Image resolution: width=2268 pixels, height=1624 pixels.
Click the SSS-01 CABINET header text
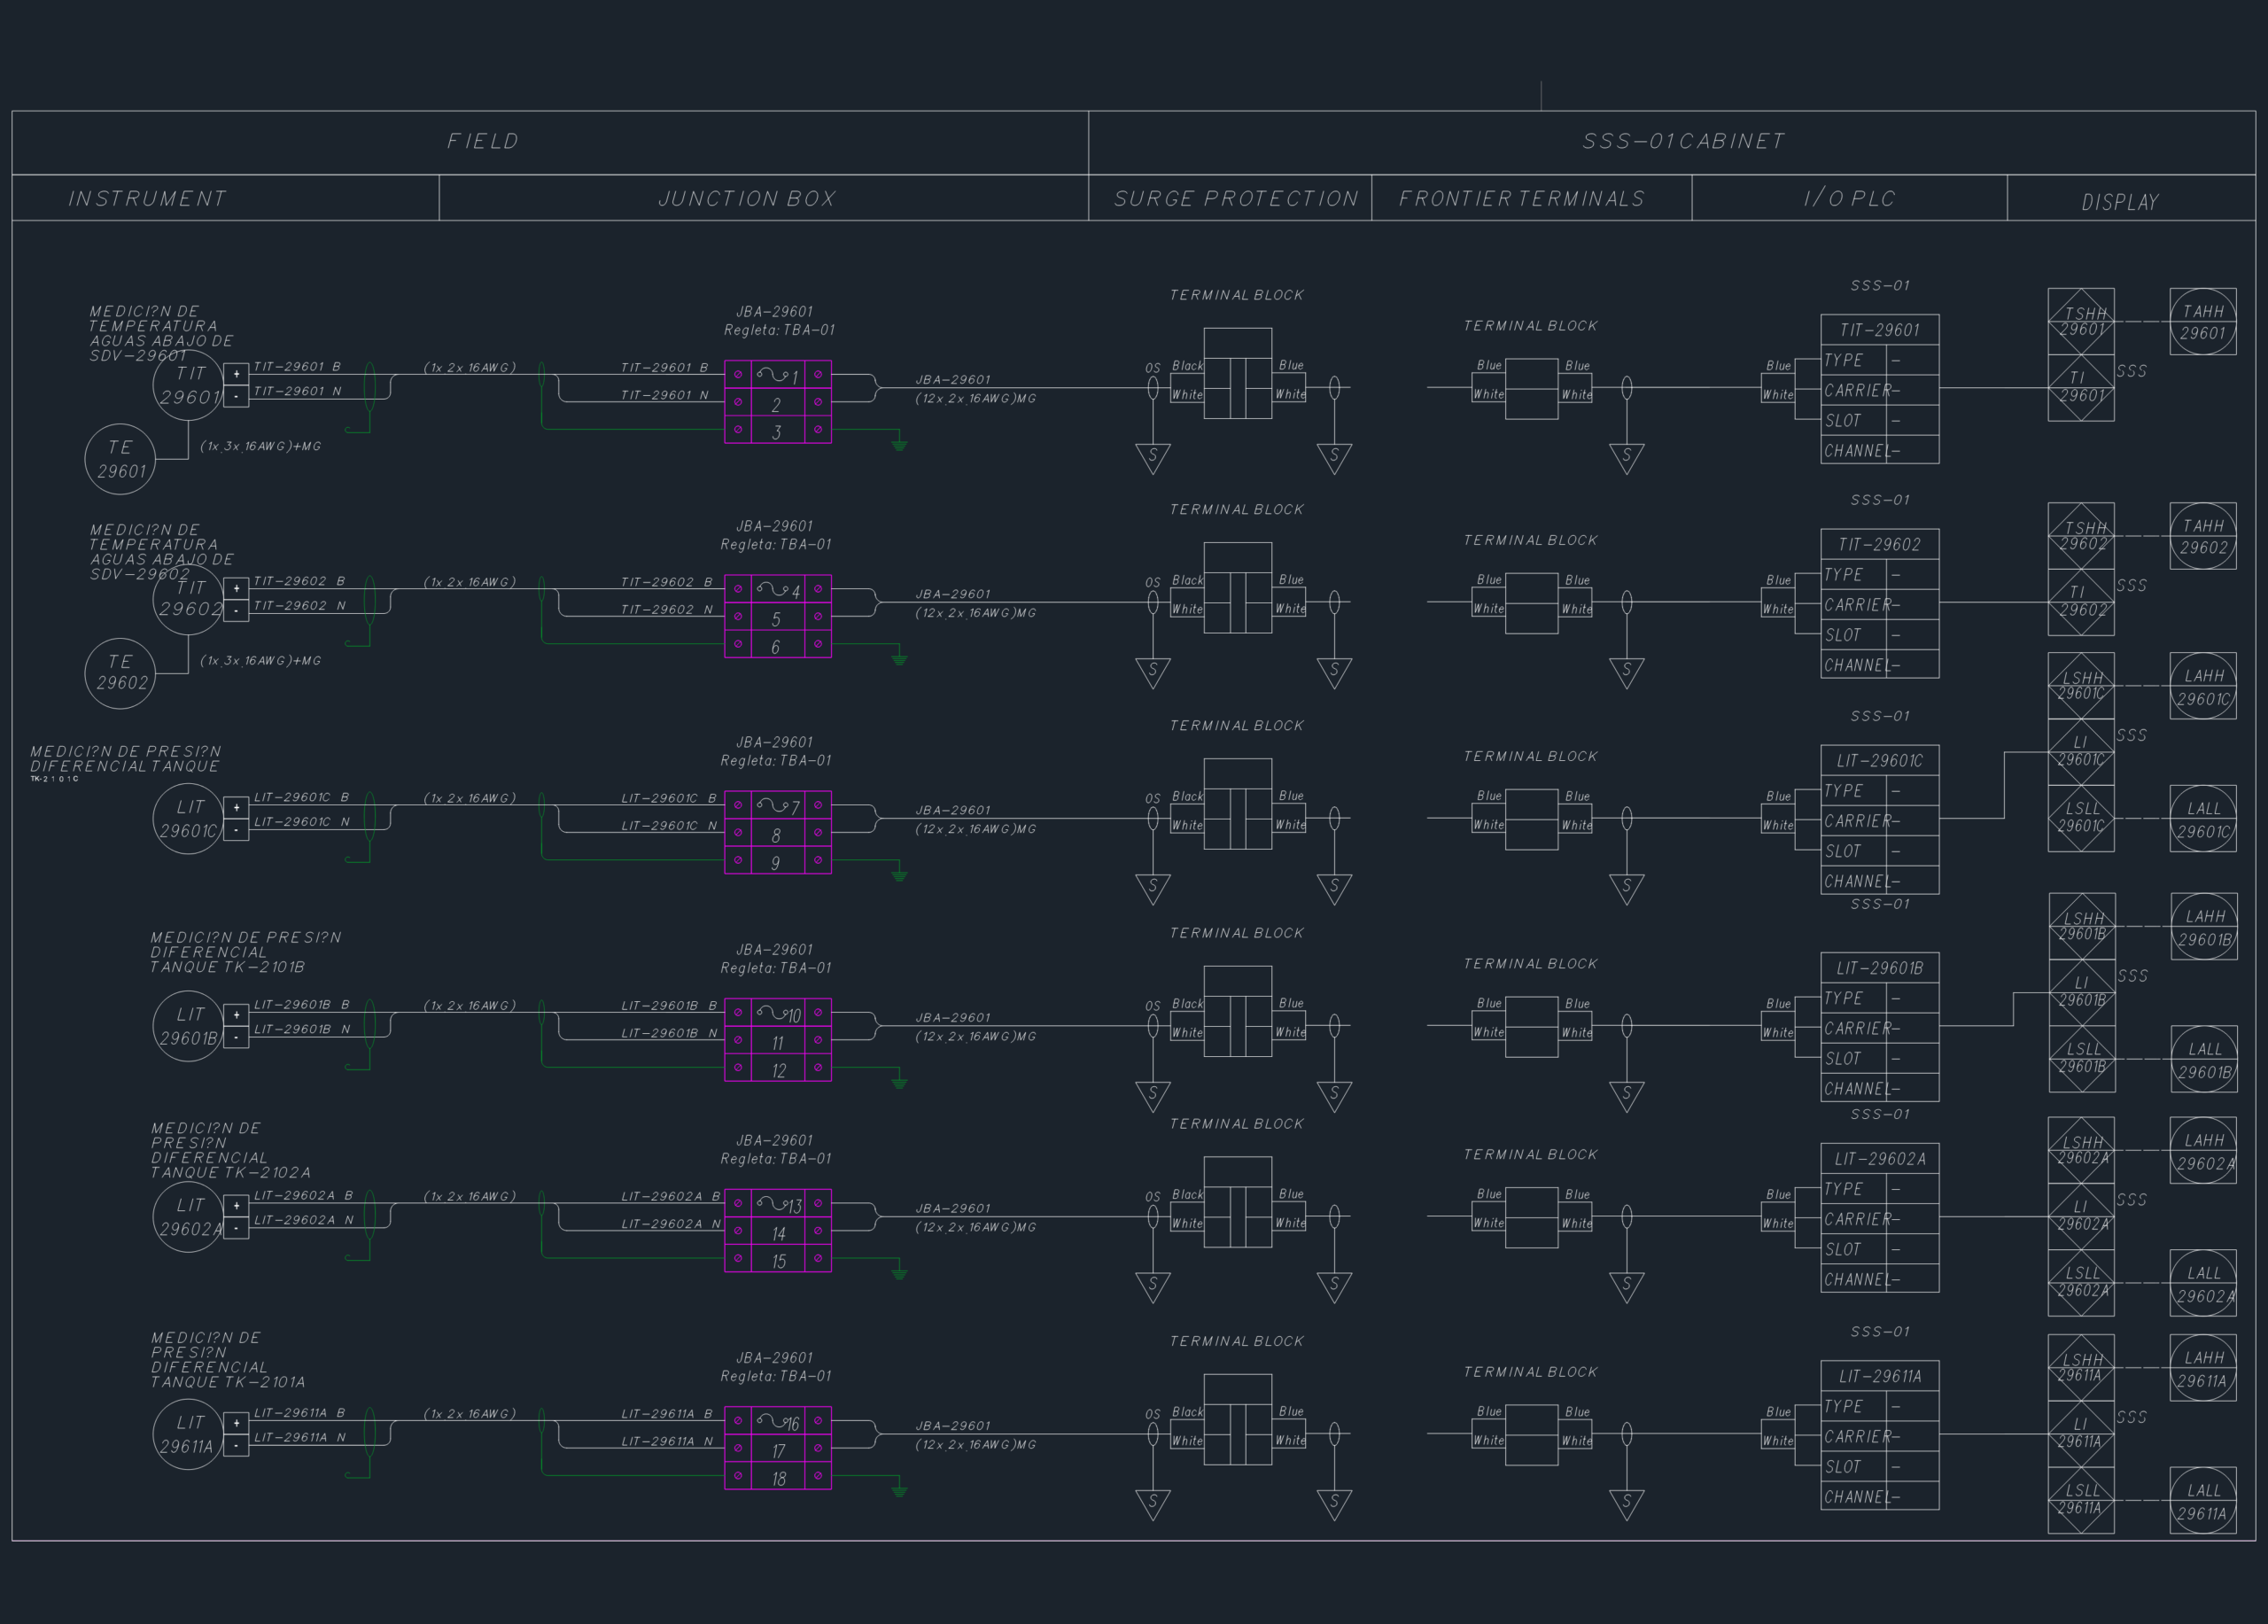pos(1683,142)
